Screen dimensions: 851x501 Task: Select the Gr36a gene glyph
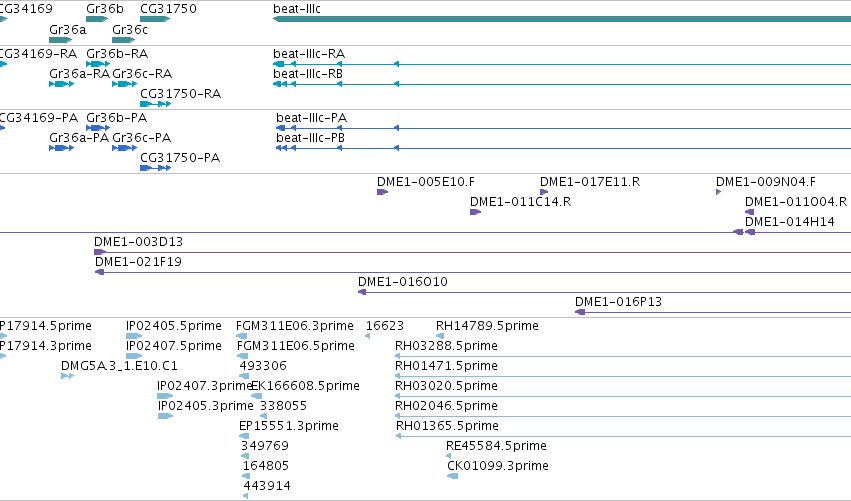(60, 40)
